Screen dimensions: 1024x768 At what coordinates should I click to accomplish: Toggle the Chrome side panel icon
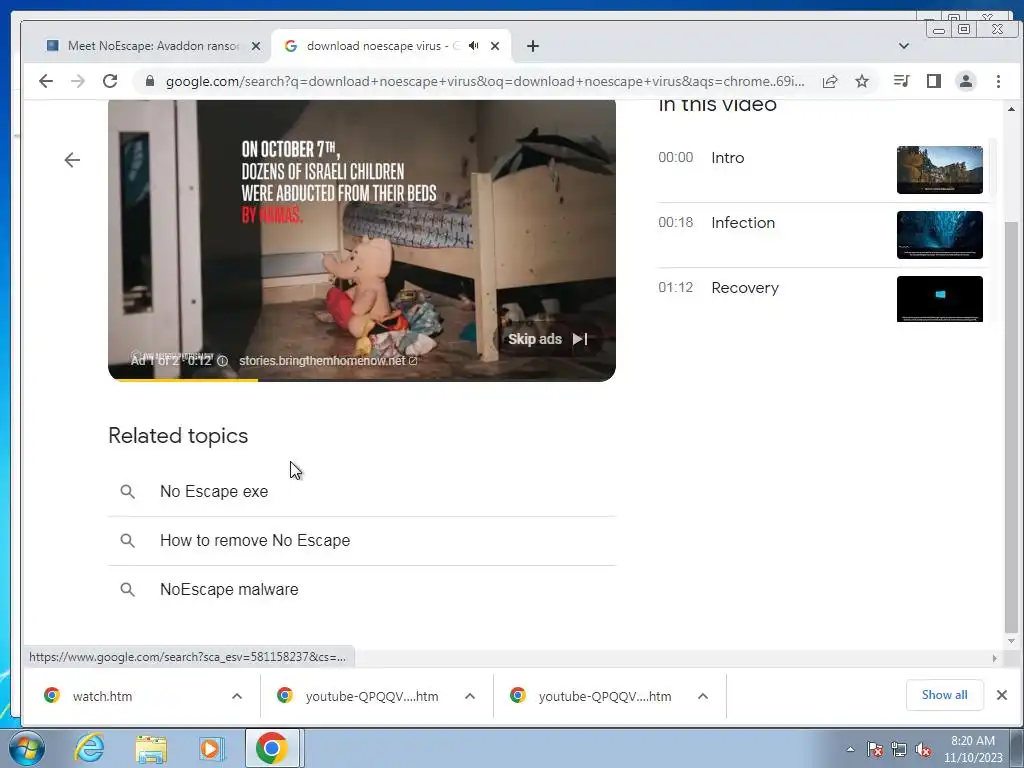[x=934, y=81]
